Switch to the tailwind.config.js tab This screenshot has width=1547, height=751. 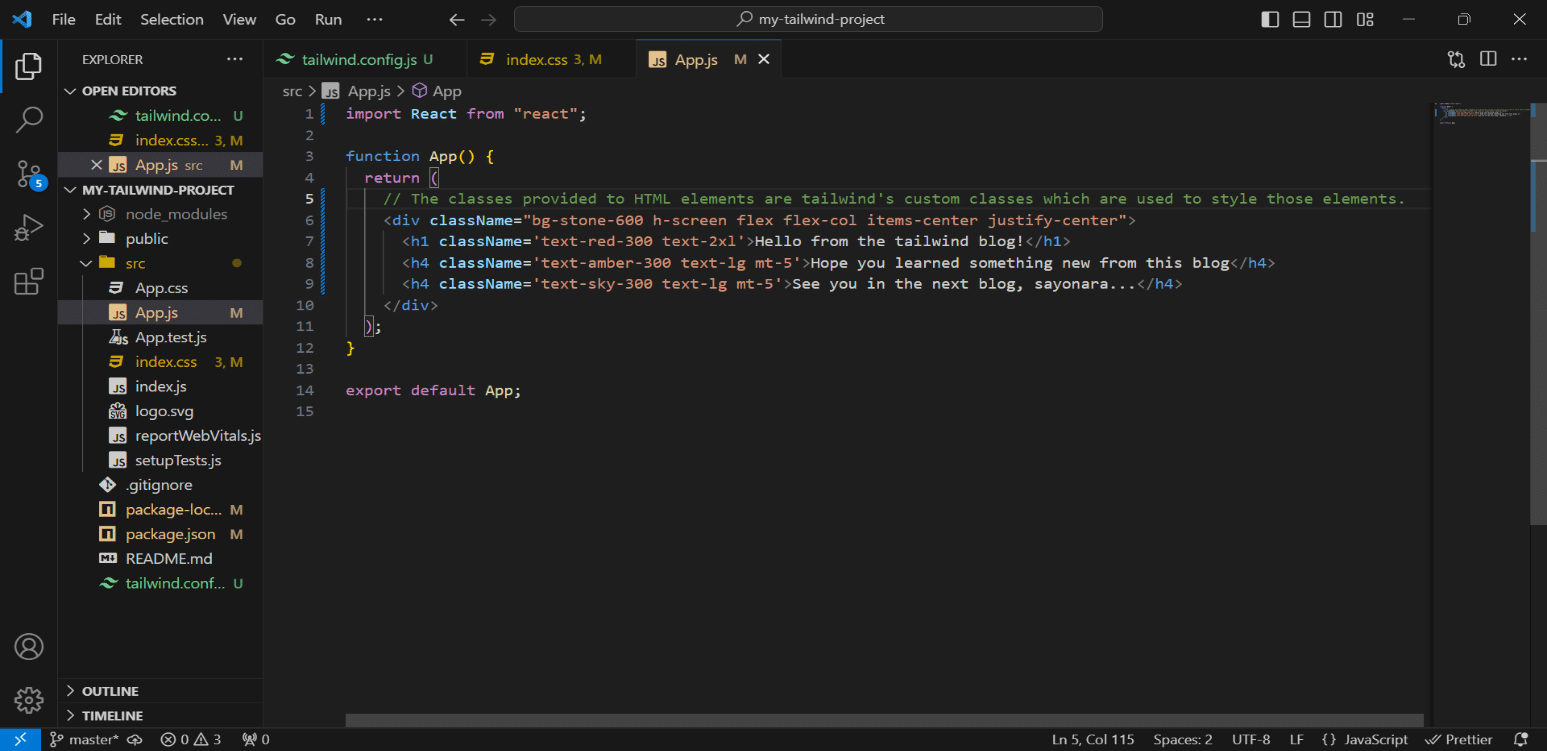click(x=358, y=60)
